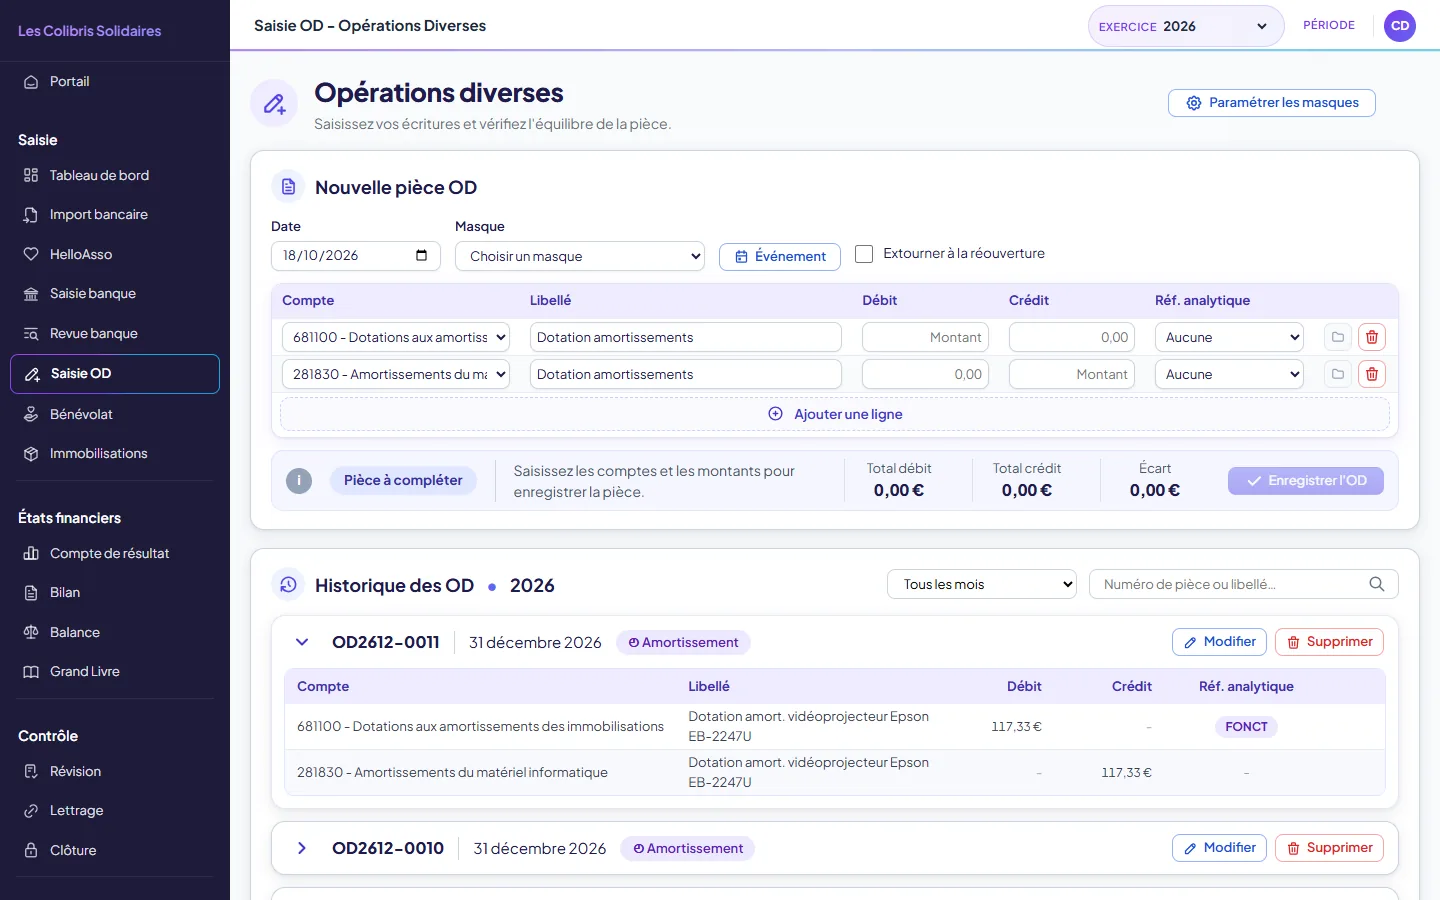This screenshot has height=900, width=1440.
Task: Open Réf. analytique dropdown on the 681100 line
Action: click(x=1229, y=337)
